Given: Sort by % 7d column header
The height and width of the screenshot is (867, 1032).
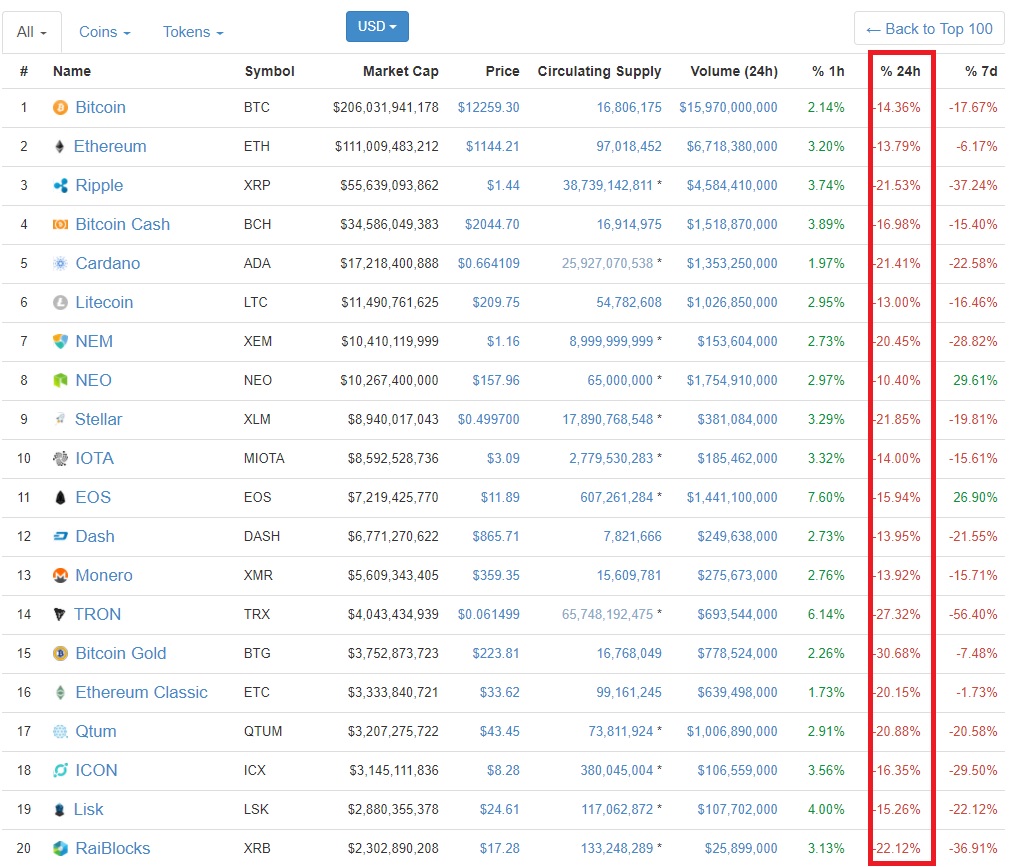Looking at the screenshot, I should click(x=981, y=71).
